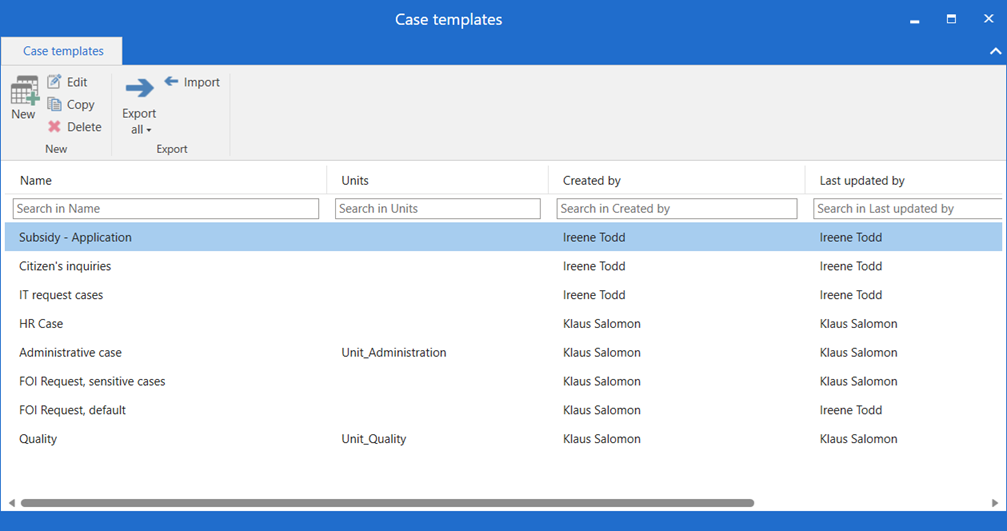Maximize the Case templates window
Viewport: 1007px width, 531px height.
coord(951,19)
